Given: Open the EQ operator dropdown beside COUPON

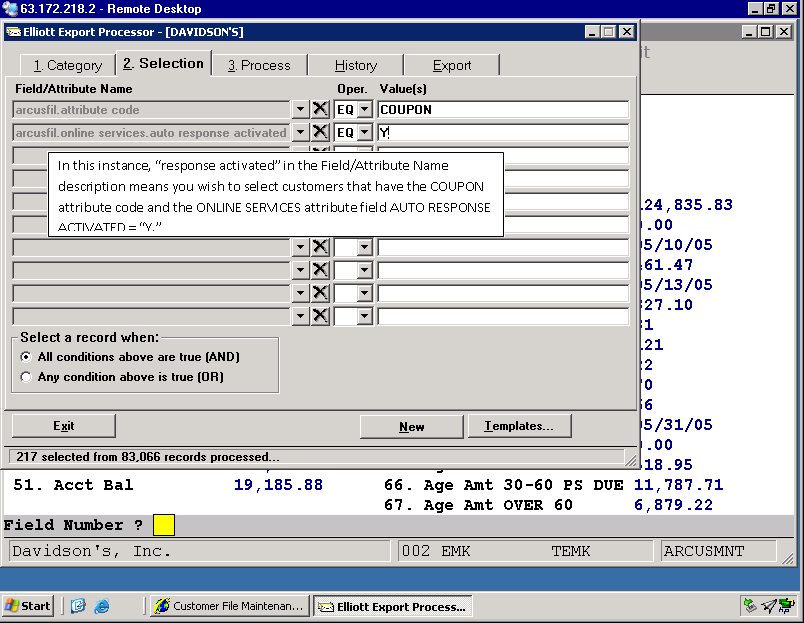Looking at the screenshot, I should (365, 109).
